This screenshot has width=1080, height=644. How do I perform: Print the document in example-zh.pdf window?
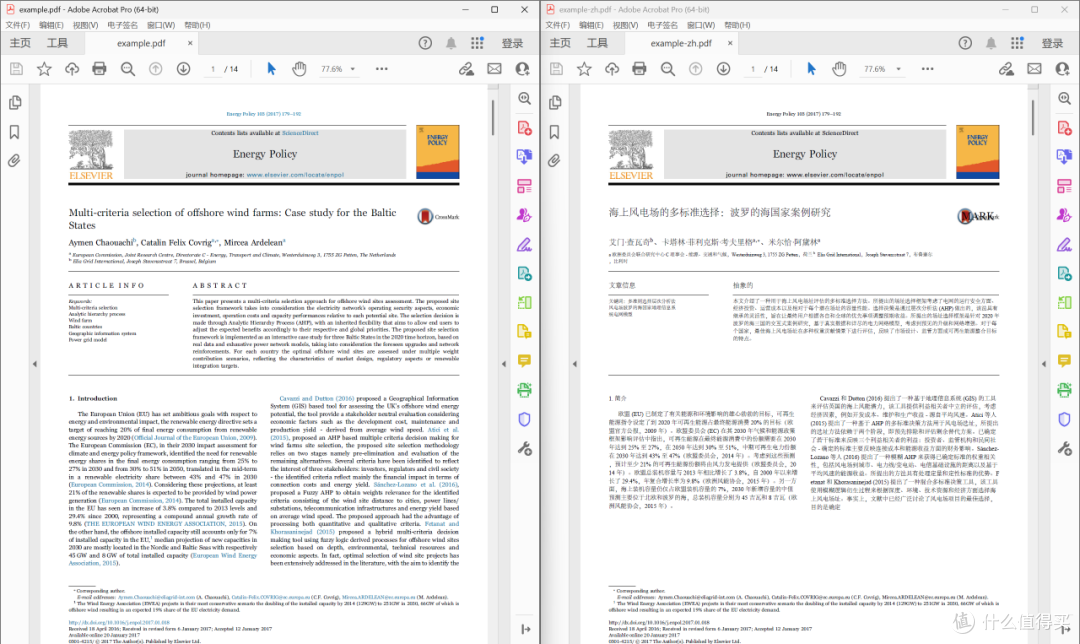pos(639,69)
